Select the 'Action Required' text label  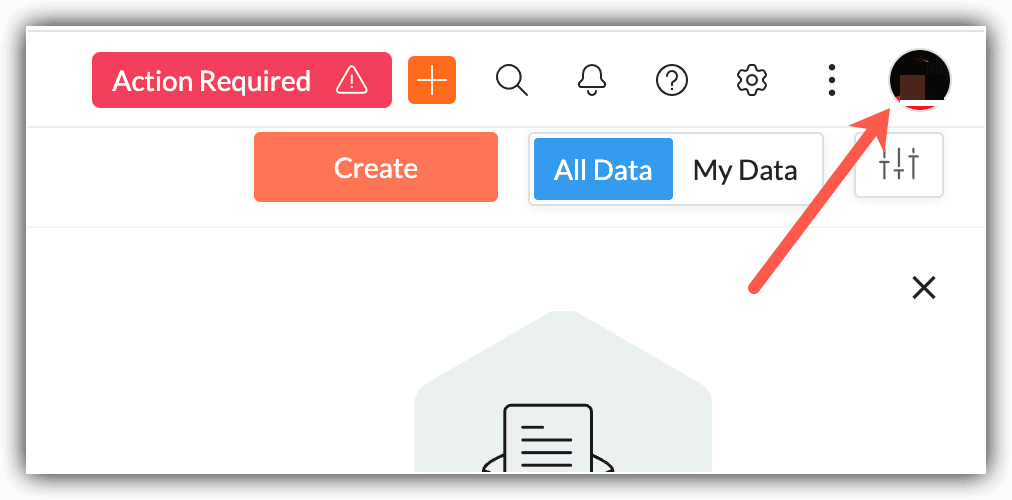(x=212, y=81)
